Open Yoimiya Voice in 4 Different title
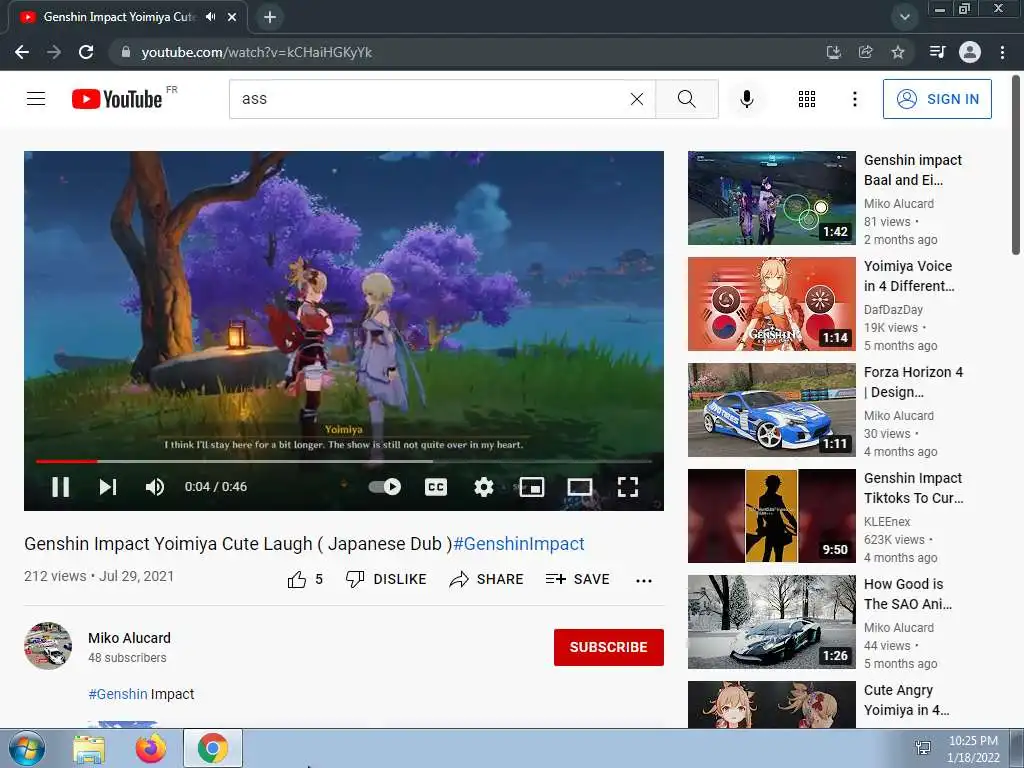 pyautogui.click(x=908, y=276)
